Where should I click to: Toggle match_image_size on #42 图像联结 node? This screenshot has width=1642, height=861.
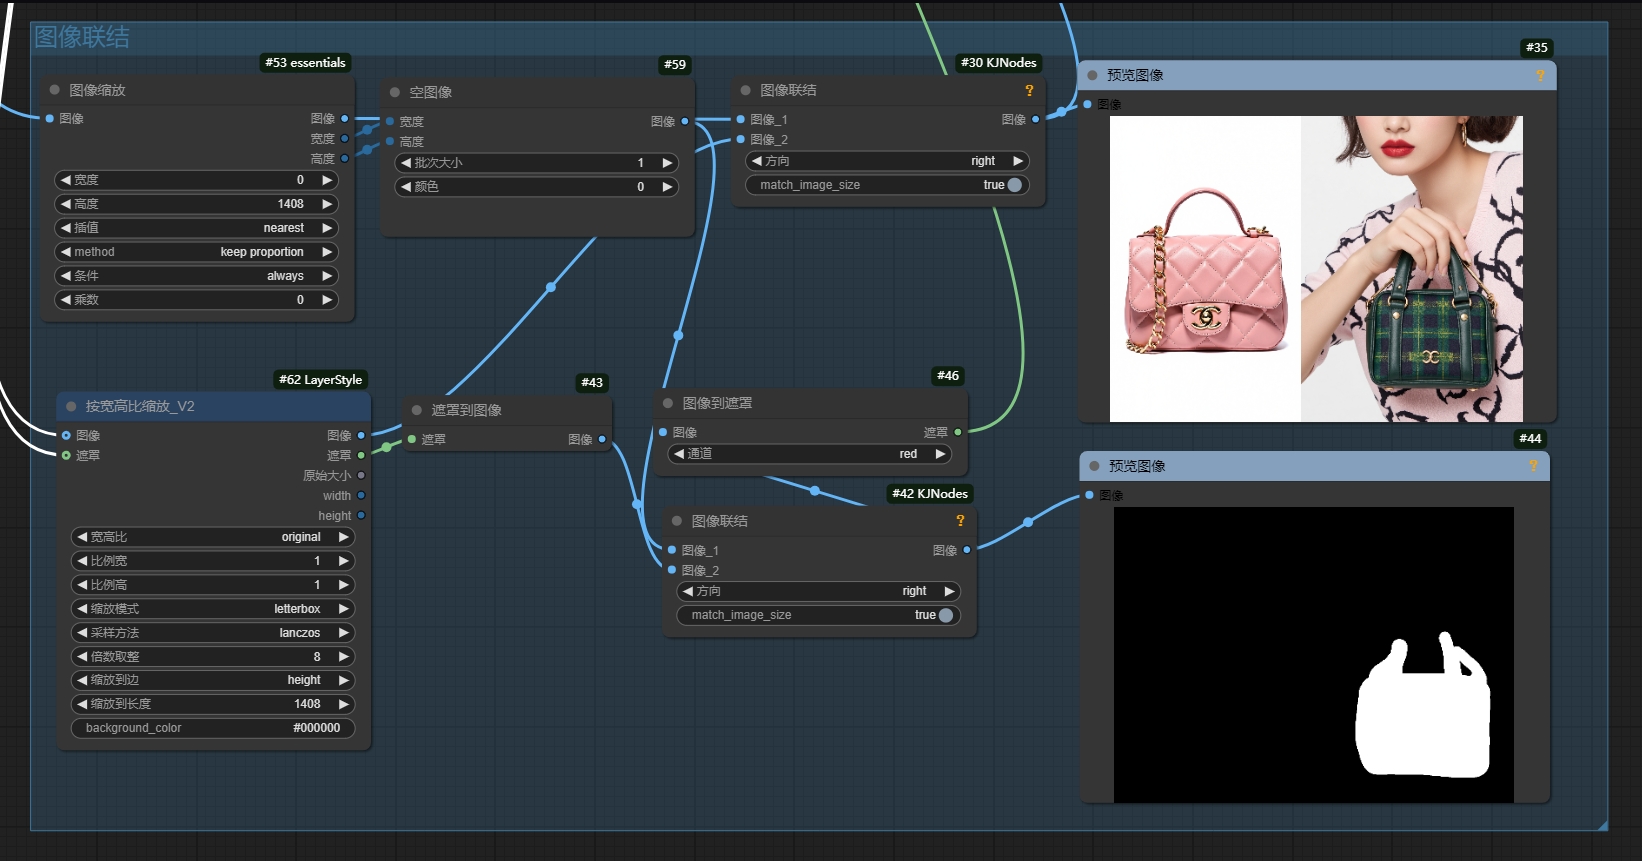point(819,615)
